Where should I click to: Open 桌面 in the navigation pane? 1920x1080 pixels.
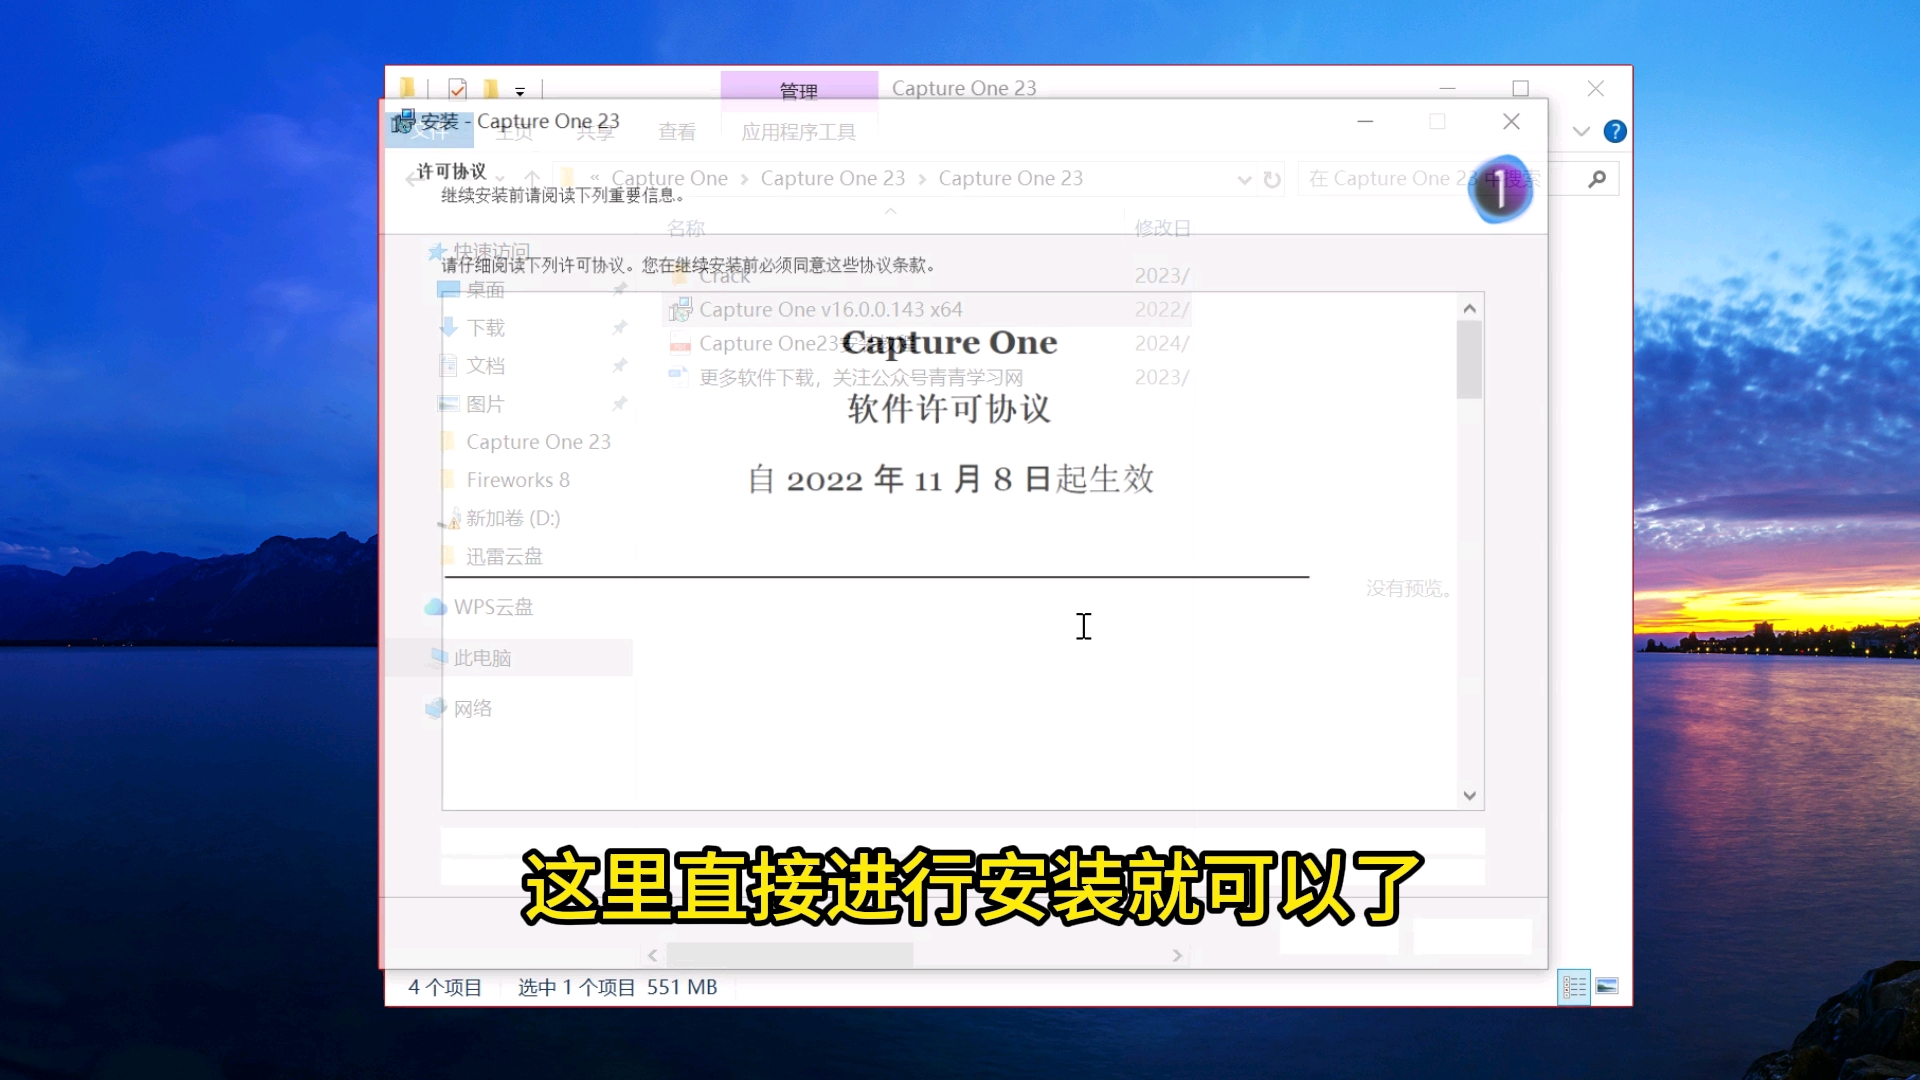(x=485, y=290)
